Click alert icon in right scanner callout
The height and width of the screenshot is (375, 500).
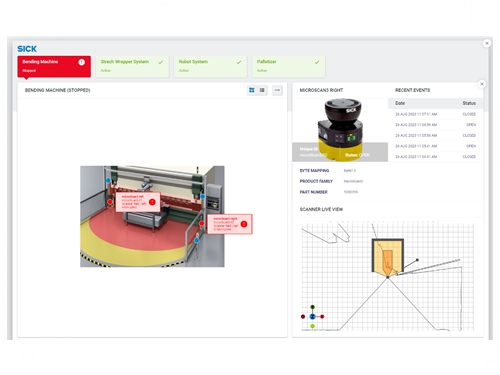pos(244,224)
